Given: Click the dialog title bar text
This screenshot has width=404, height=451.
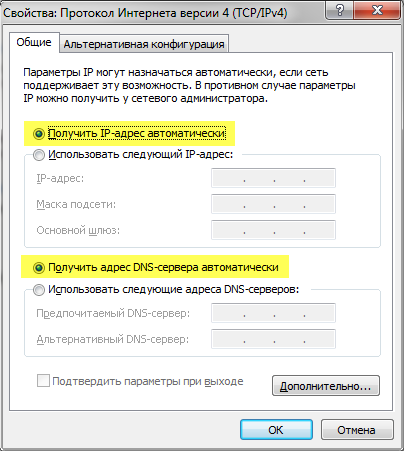Looking at the screenshot, I should (x=145, y=13).
